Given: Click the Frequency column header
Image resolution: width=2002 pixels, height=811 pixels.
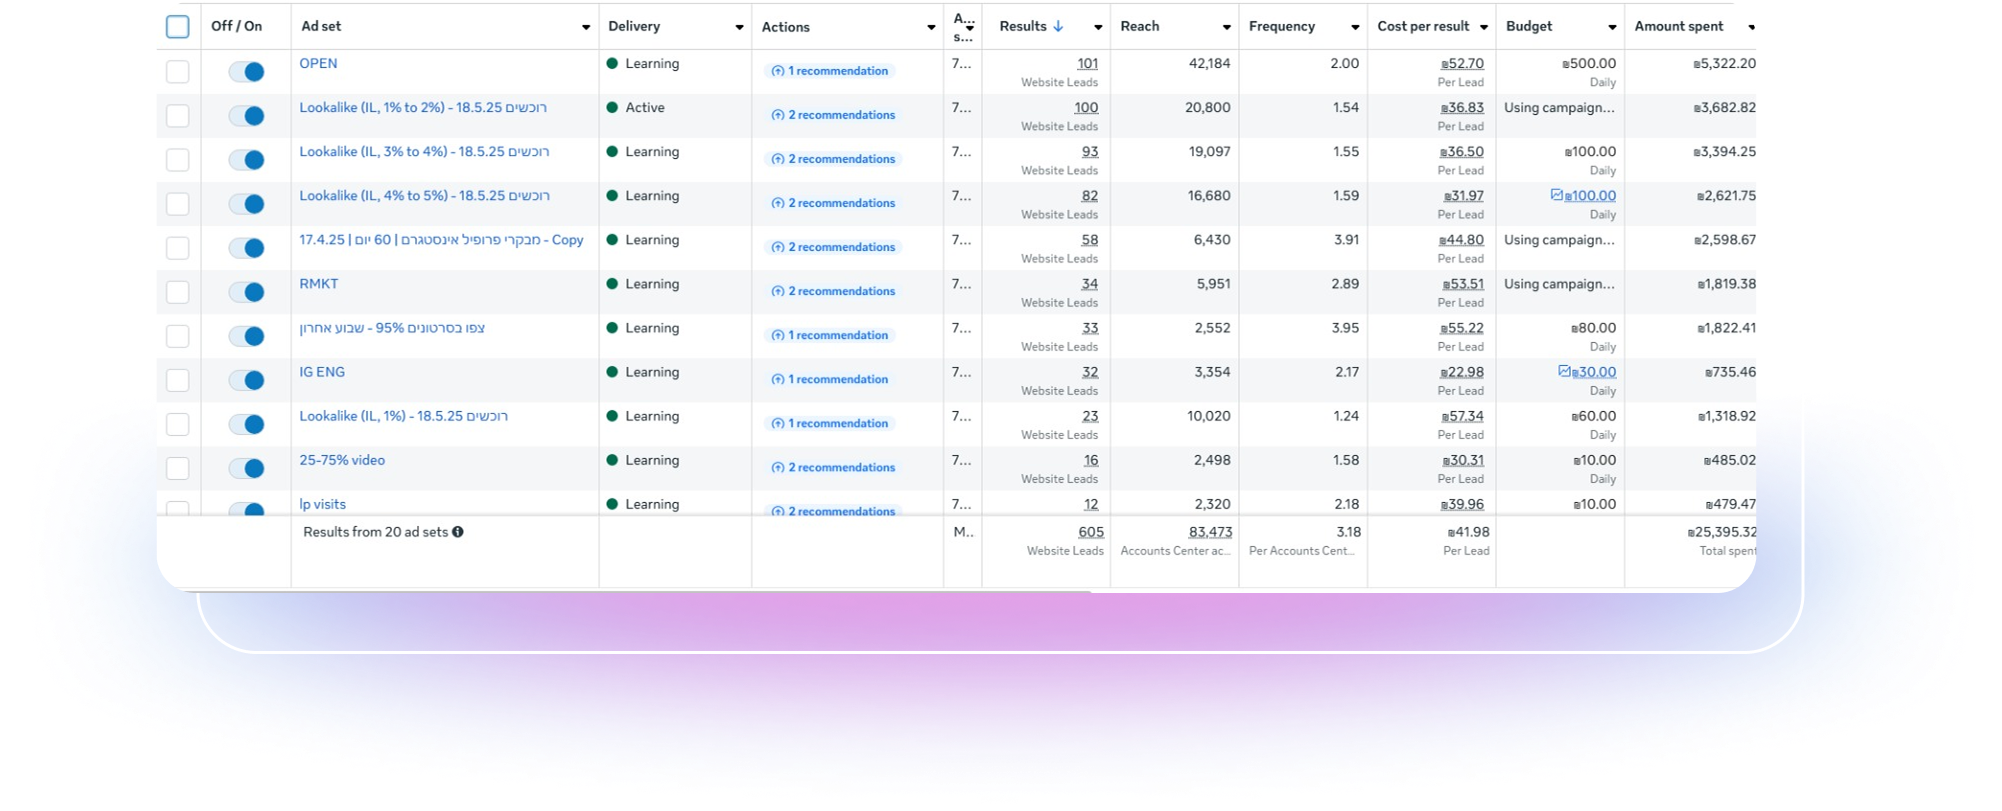Looking at the screenshot, I should pyautogui.click(x=1281, y=26).
